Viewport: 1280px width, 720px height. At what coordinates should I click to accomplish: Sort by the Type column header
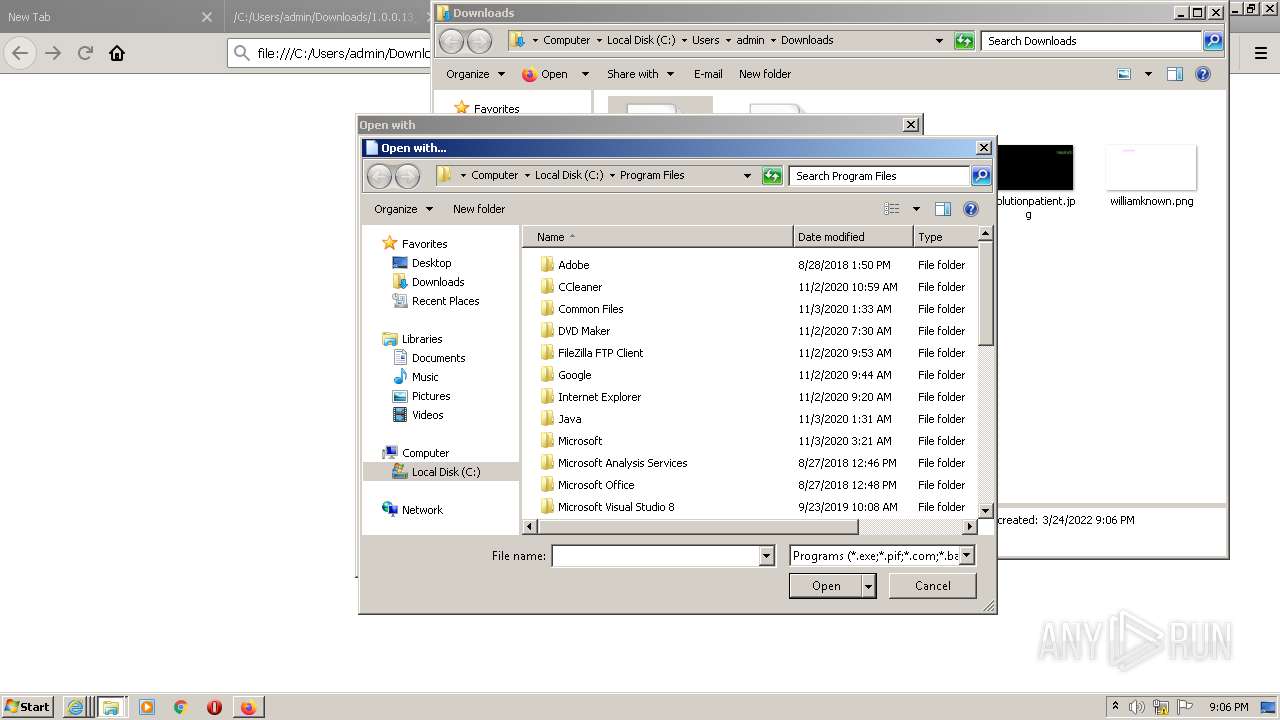(x=944, y=237)
